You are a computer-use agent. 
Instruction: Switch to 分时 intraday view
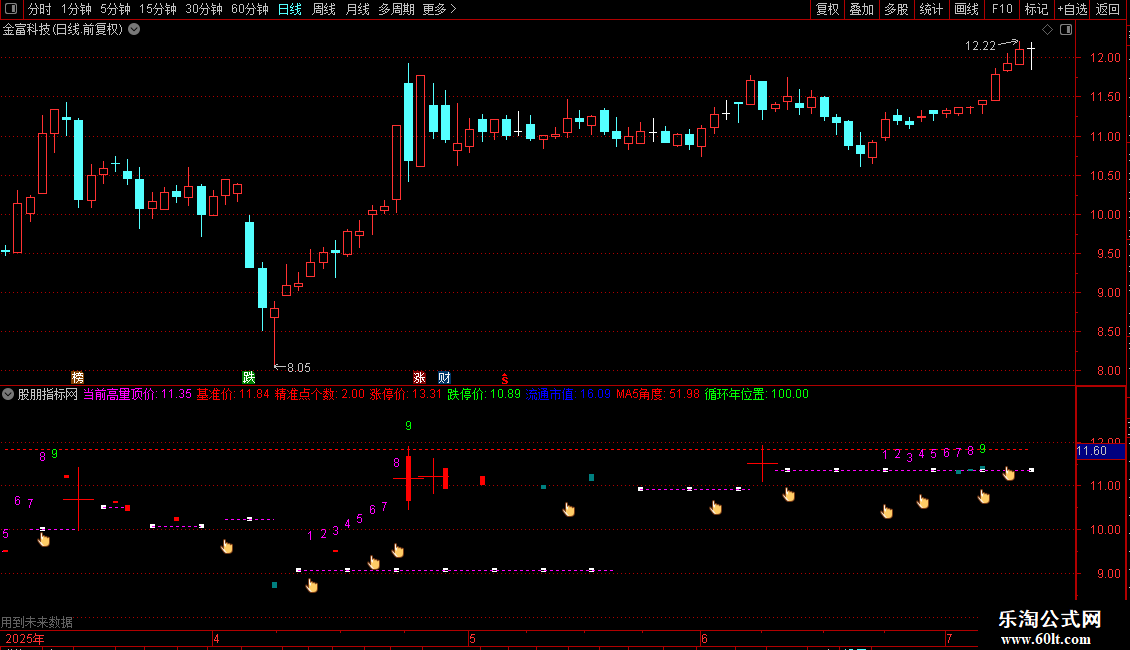tap(40, 9)
